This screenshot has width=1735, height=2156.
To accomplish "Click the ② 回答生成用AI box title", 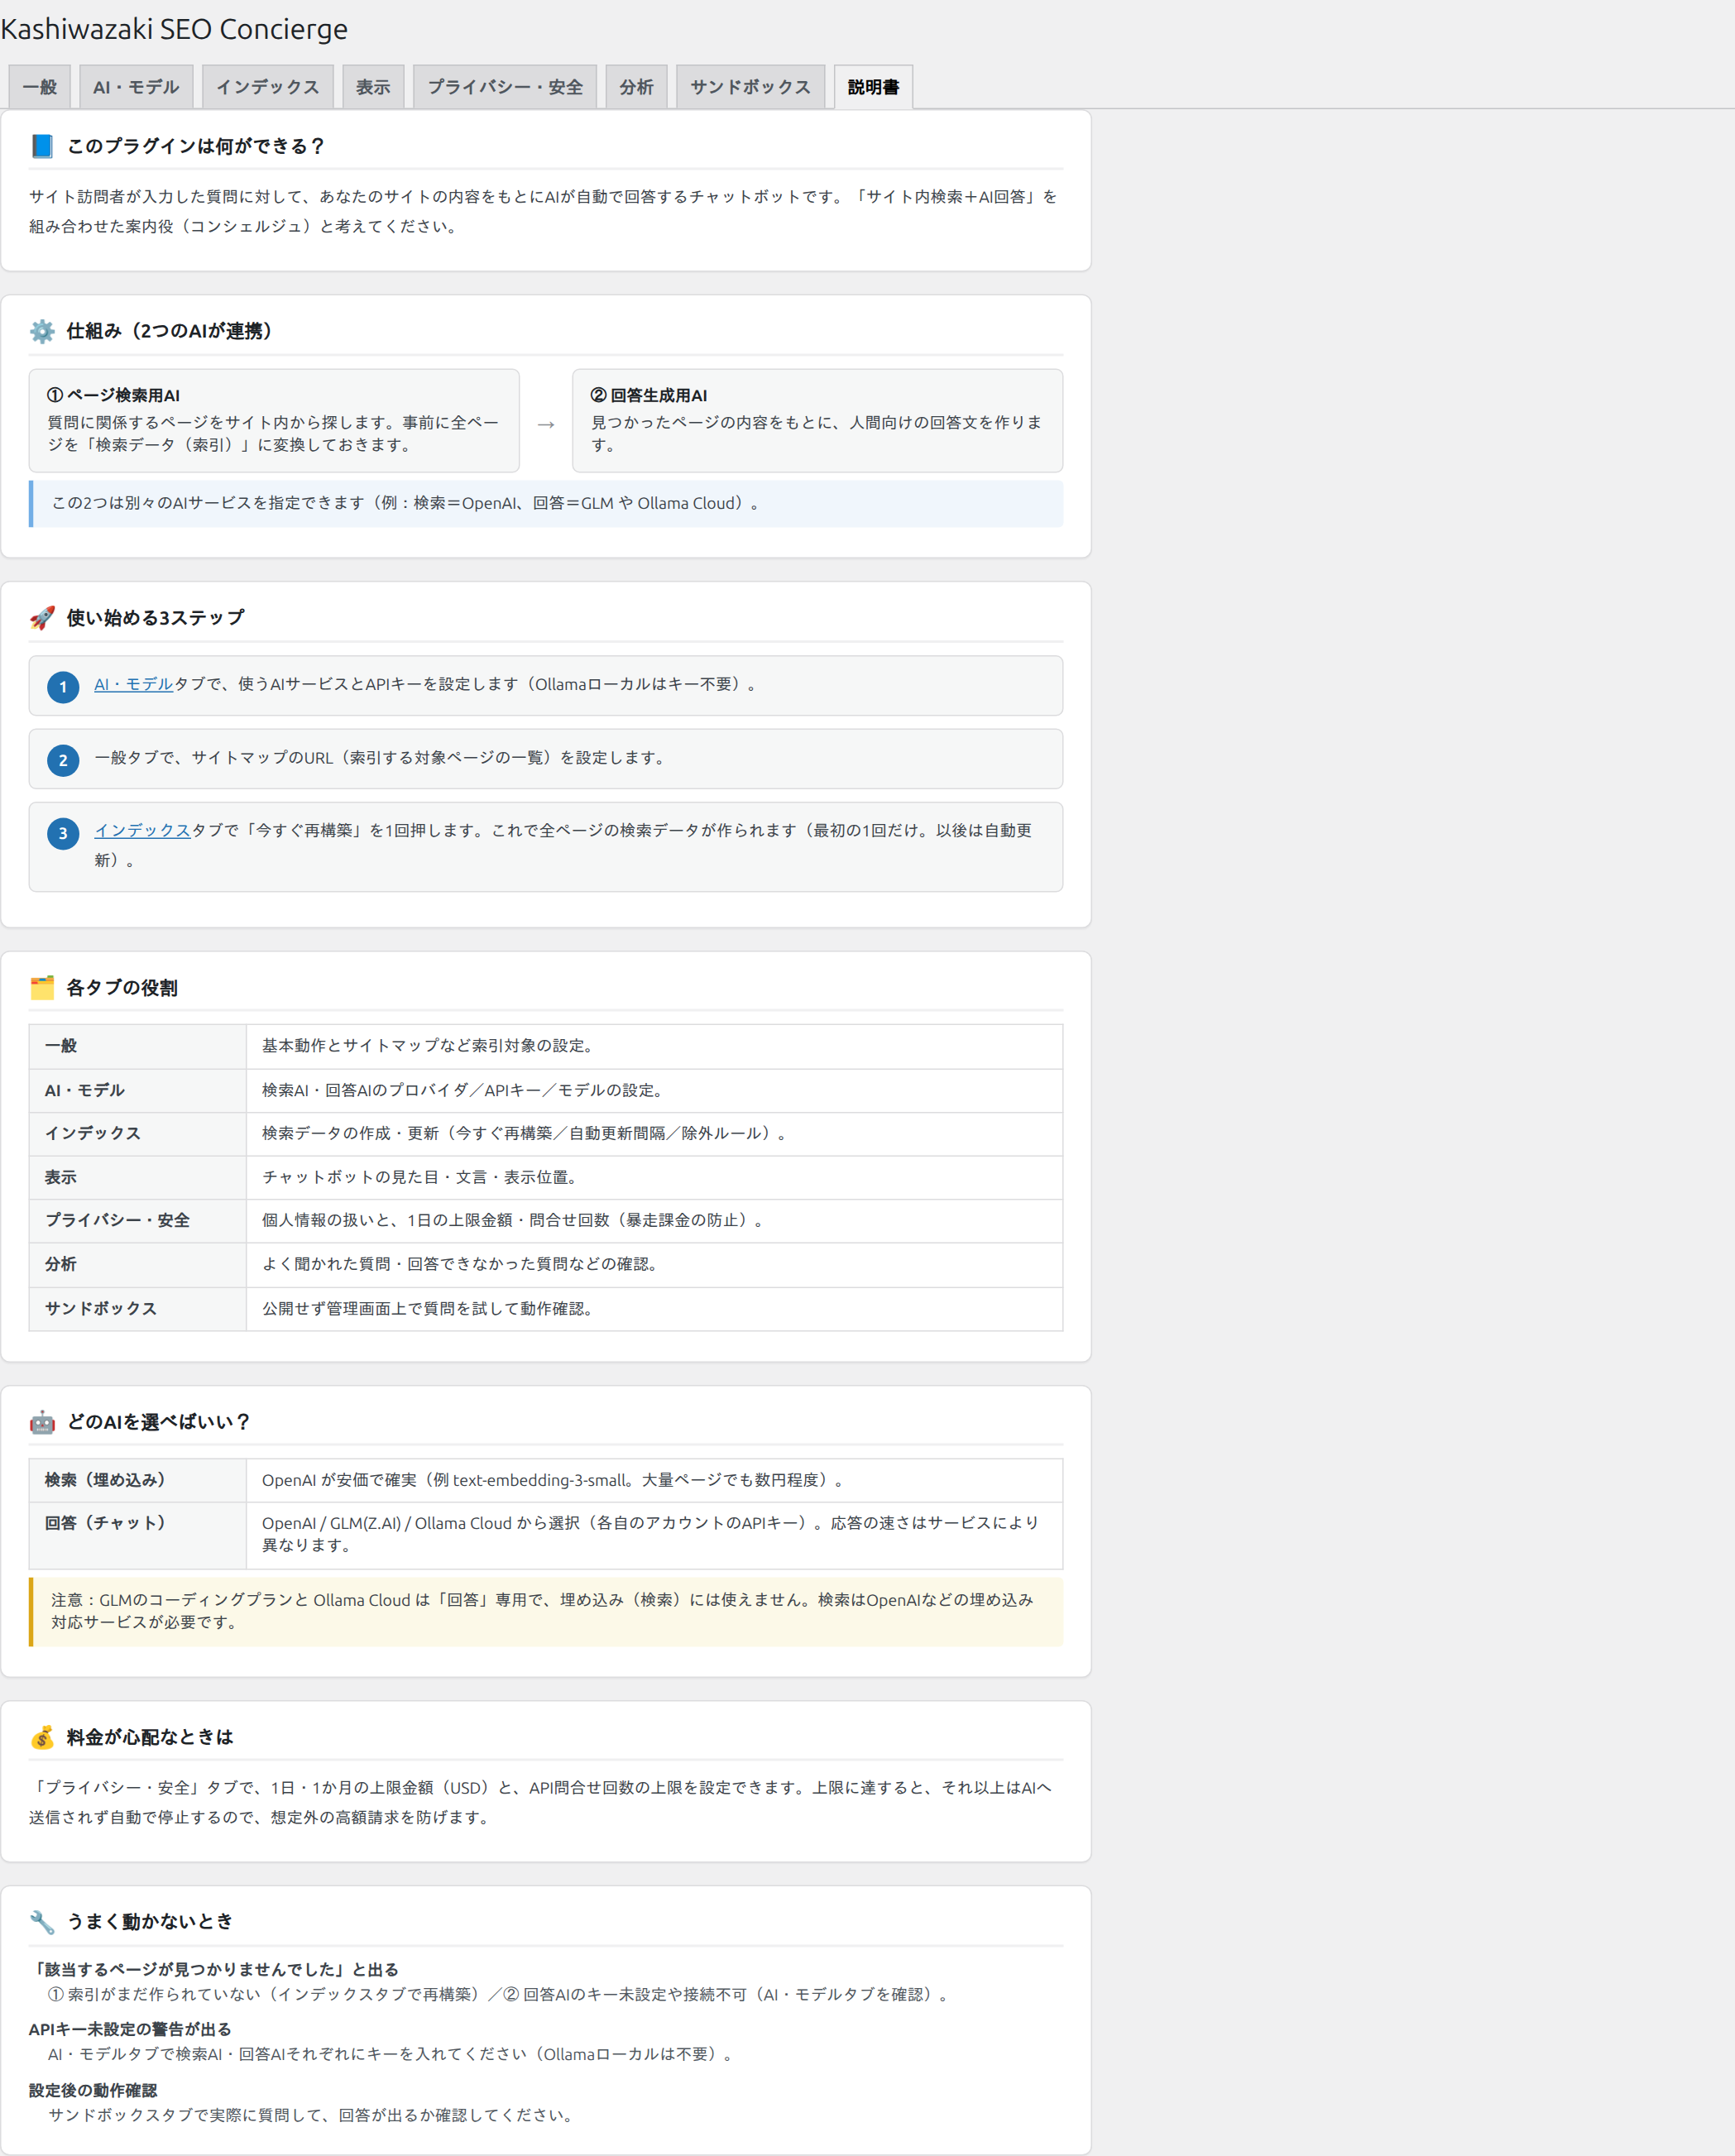I will [x=649, y=395].
